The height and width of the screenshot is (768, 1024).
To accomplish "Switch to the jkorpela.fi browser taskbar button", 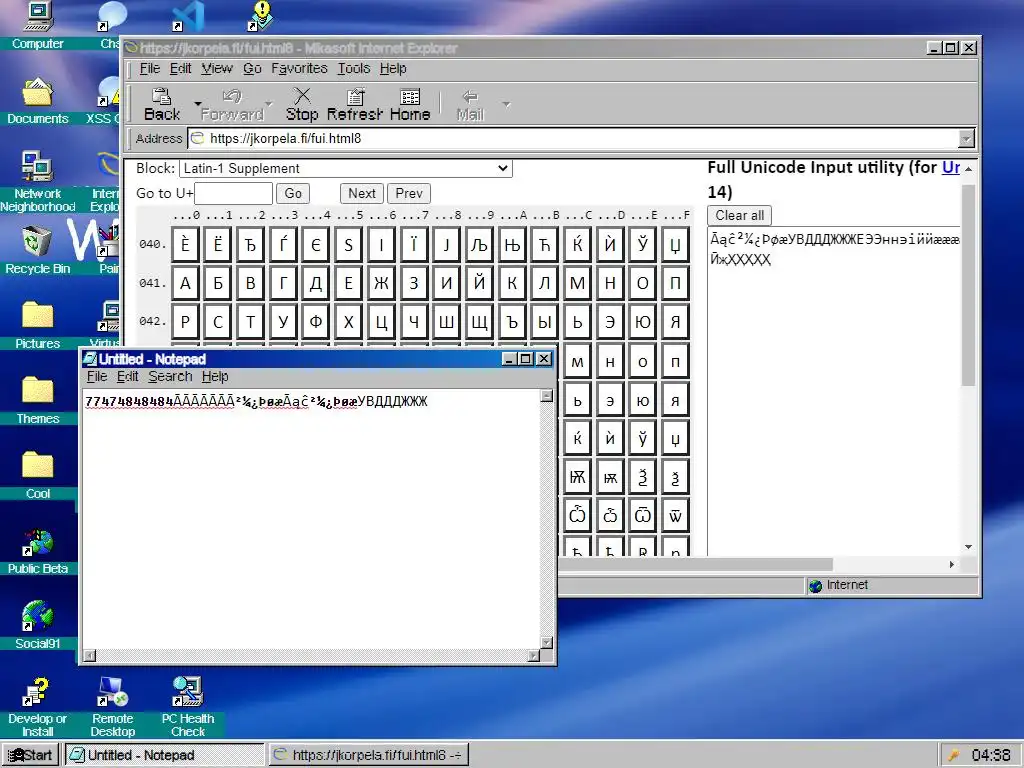I will point(368,755).
